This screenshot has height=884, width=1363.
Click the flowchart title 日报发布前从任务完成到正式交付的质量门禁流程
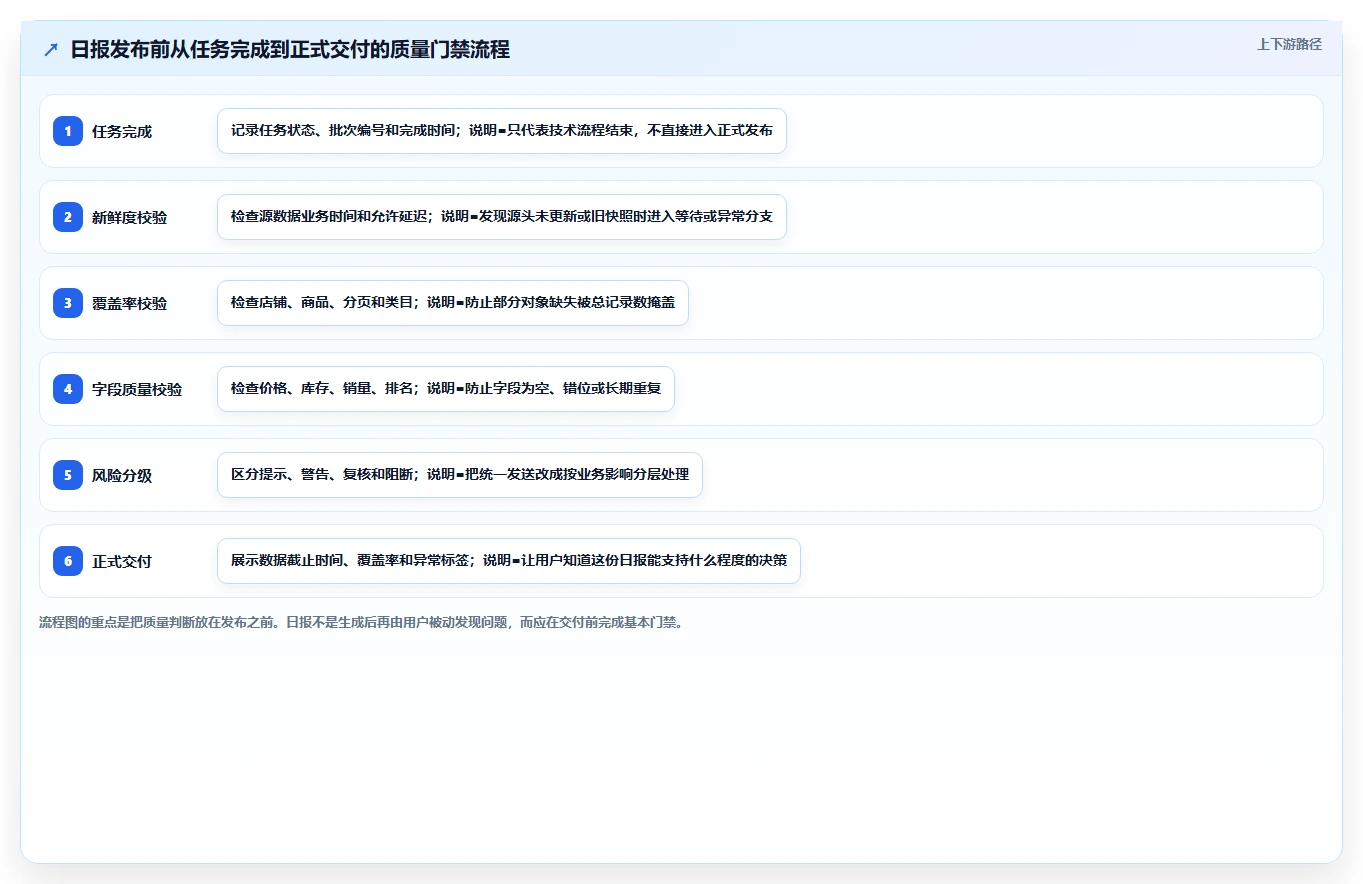[290, 49]
